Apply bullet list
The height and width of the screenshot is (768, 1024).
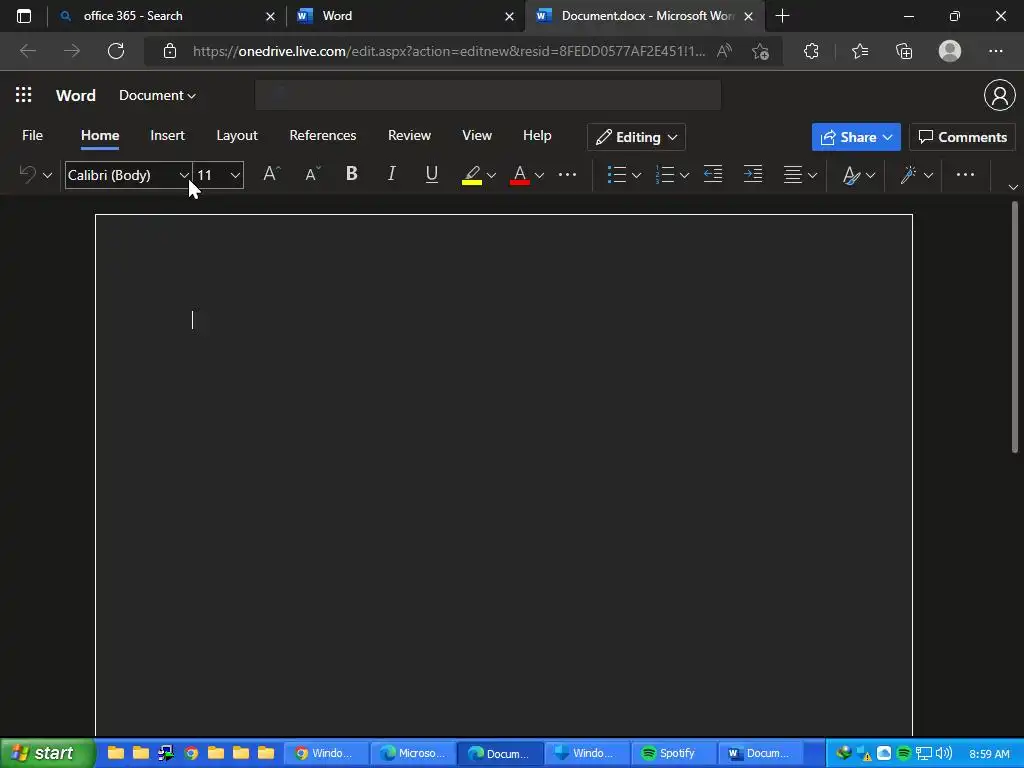(616, 174)
